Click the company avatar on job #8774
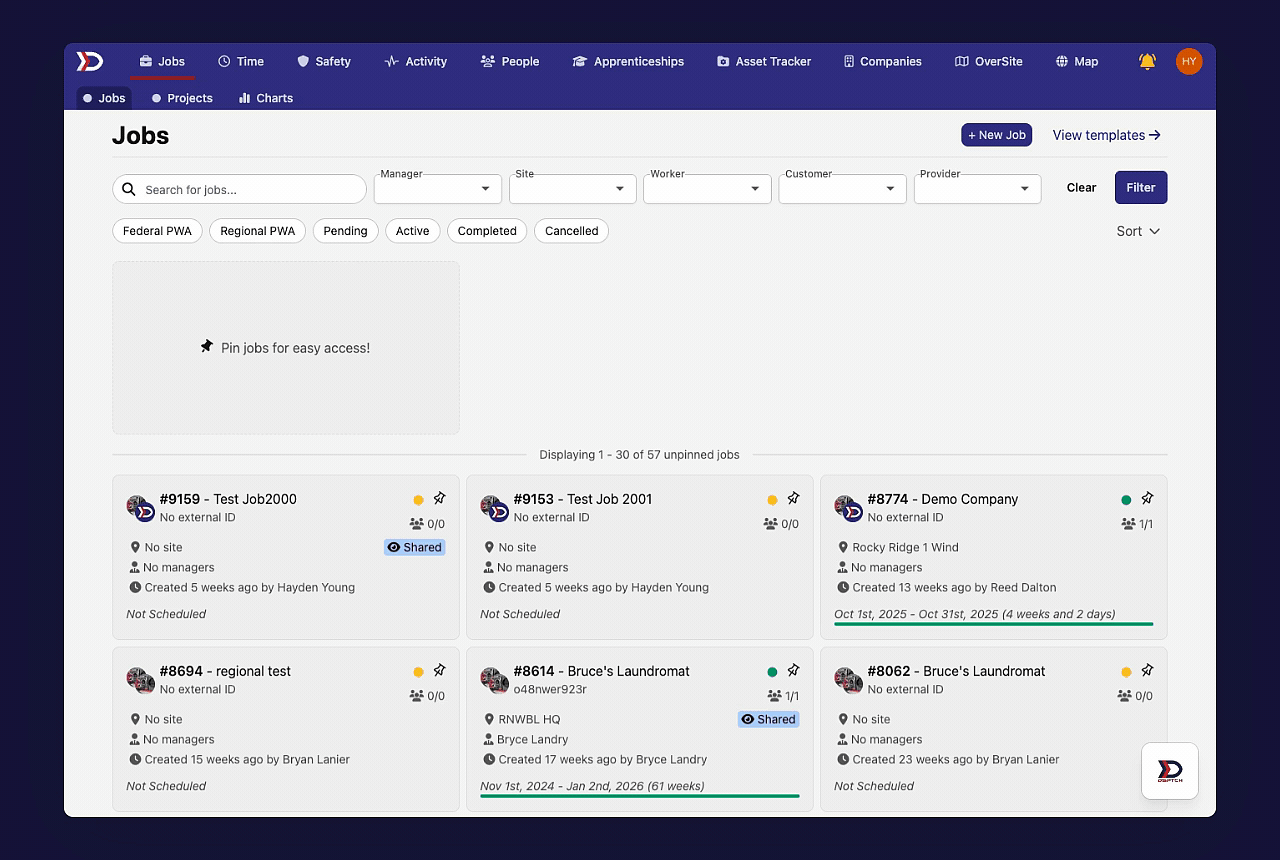The height and width of the screenshot is (860, 1280). pos(849,508)
